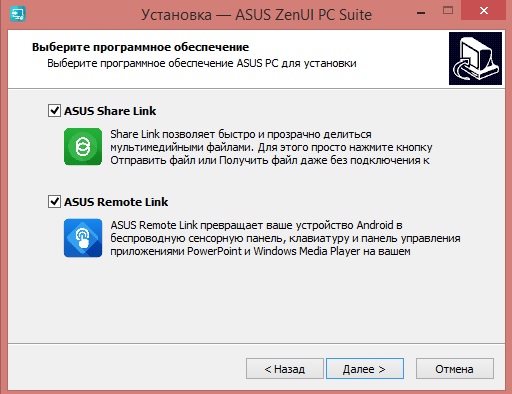Click the subtitle about ASUS PC для установки
The width and height of the screenshot is (512, 394).
point(202,63)
